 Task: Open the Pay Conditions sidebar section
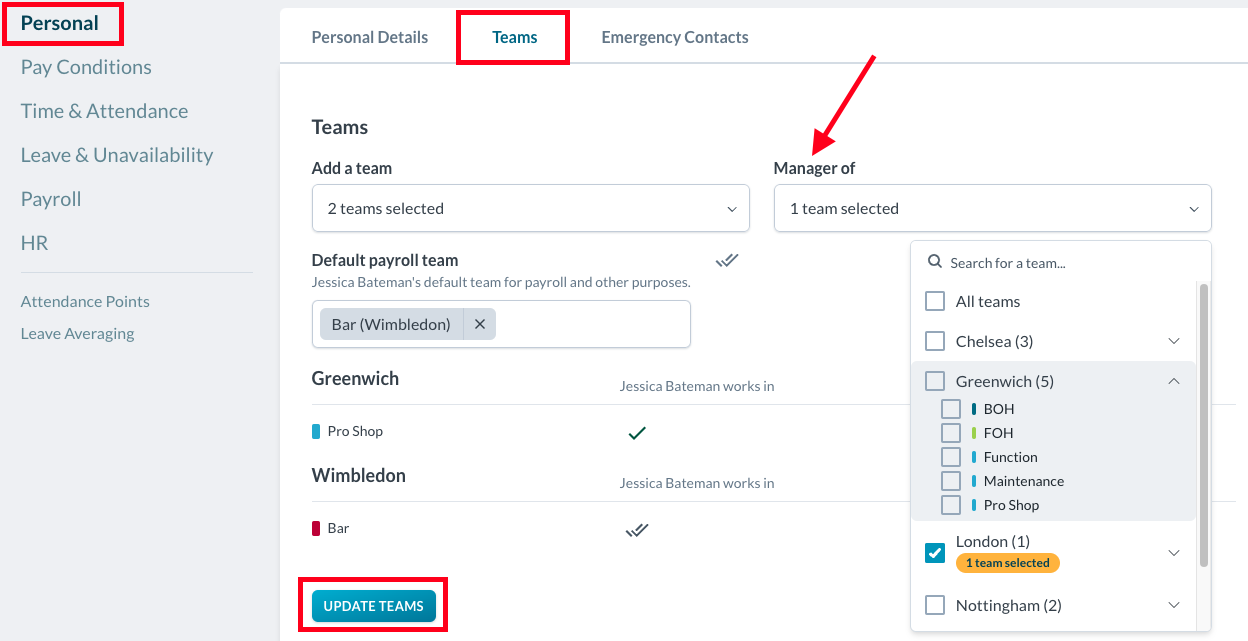[x=86, y=67]
